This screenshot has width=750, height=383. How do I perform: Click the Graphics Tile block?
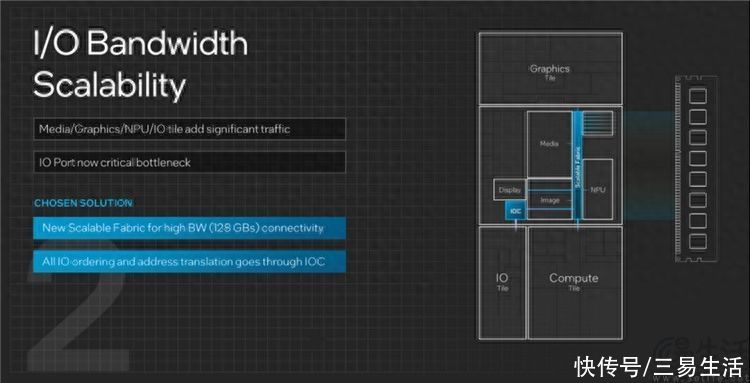tap(550, 68)
